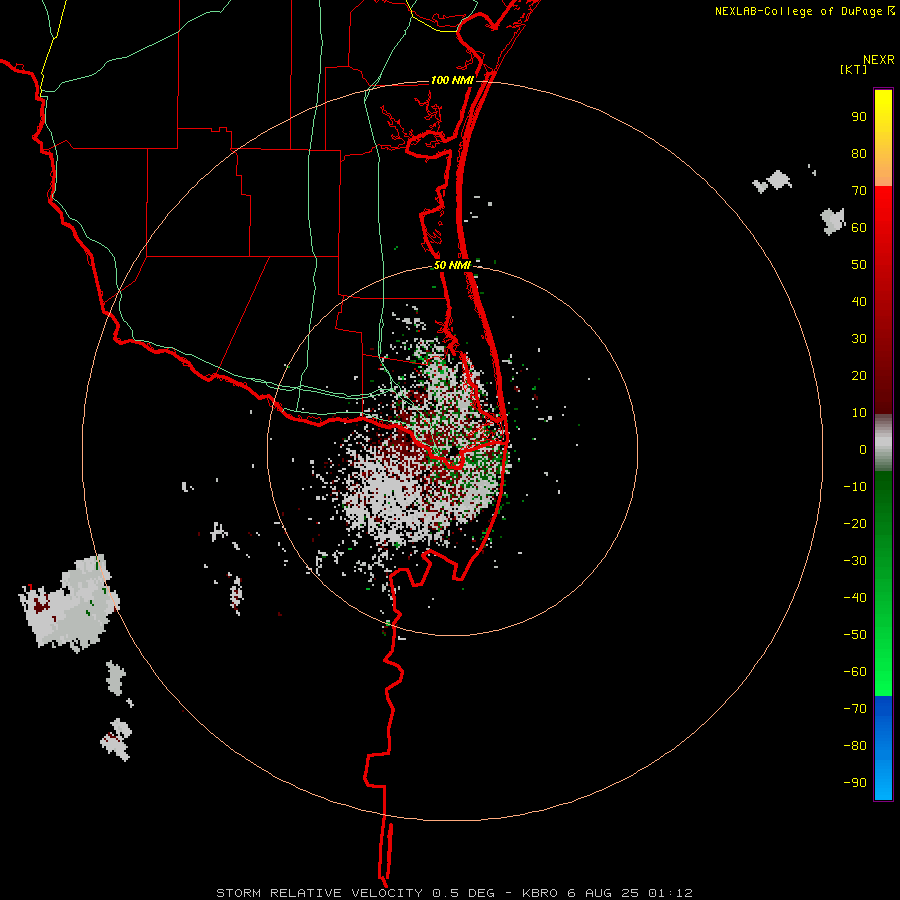Click the positive 90 knot scale value

point(859,117)
